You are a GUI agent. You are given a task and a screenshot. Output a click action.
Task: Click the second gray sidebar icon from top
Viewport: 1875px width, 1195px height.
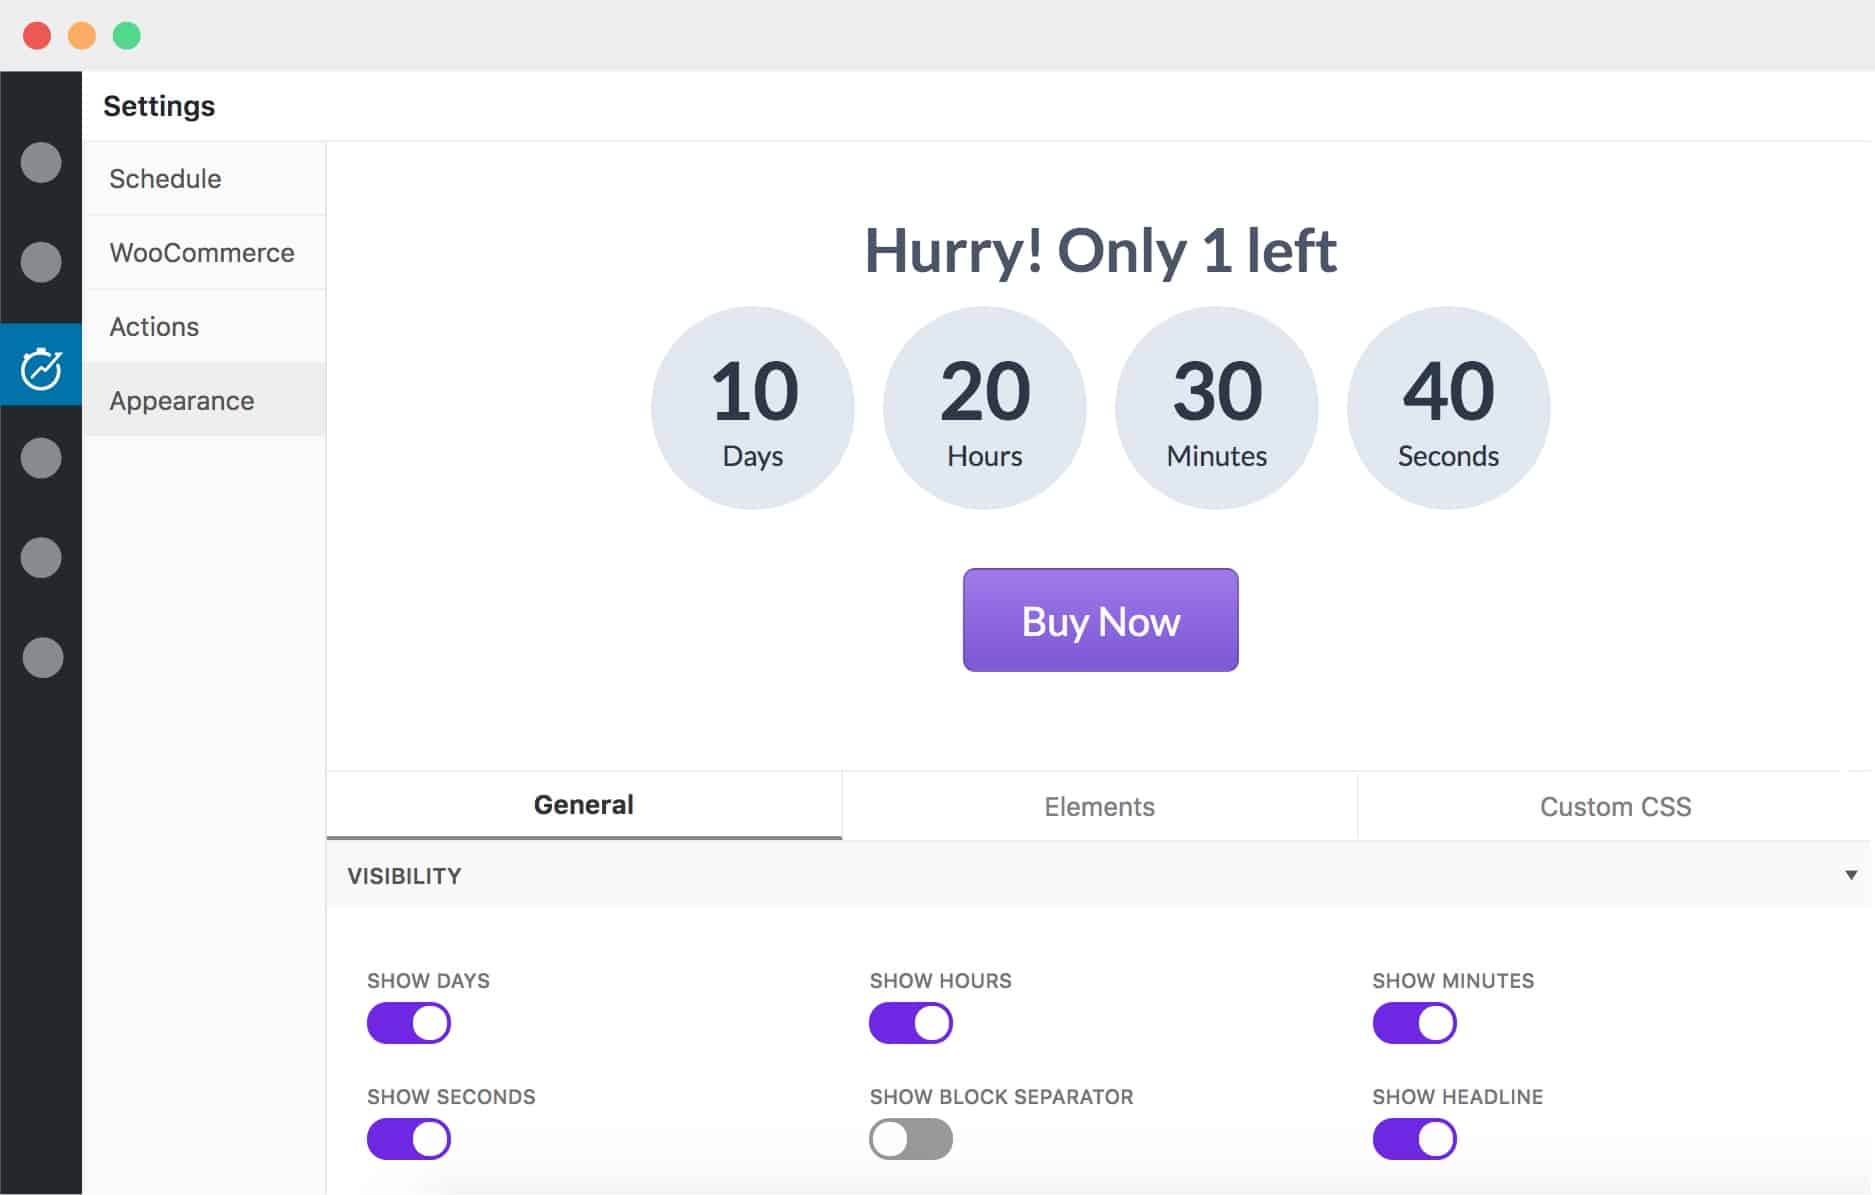[x=41, y=263]
